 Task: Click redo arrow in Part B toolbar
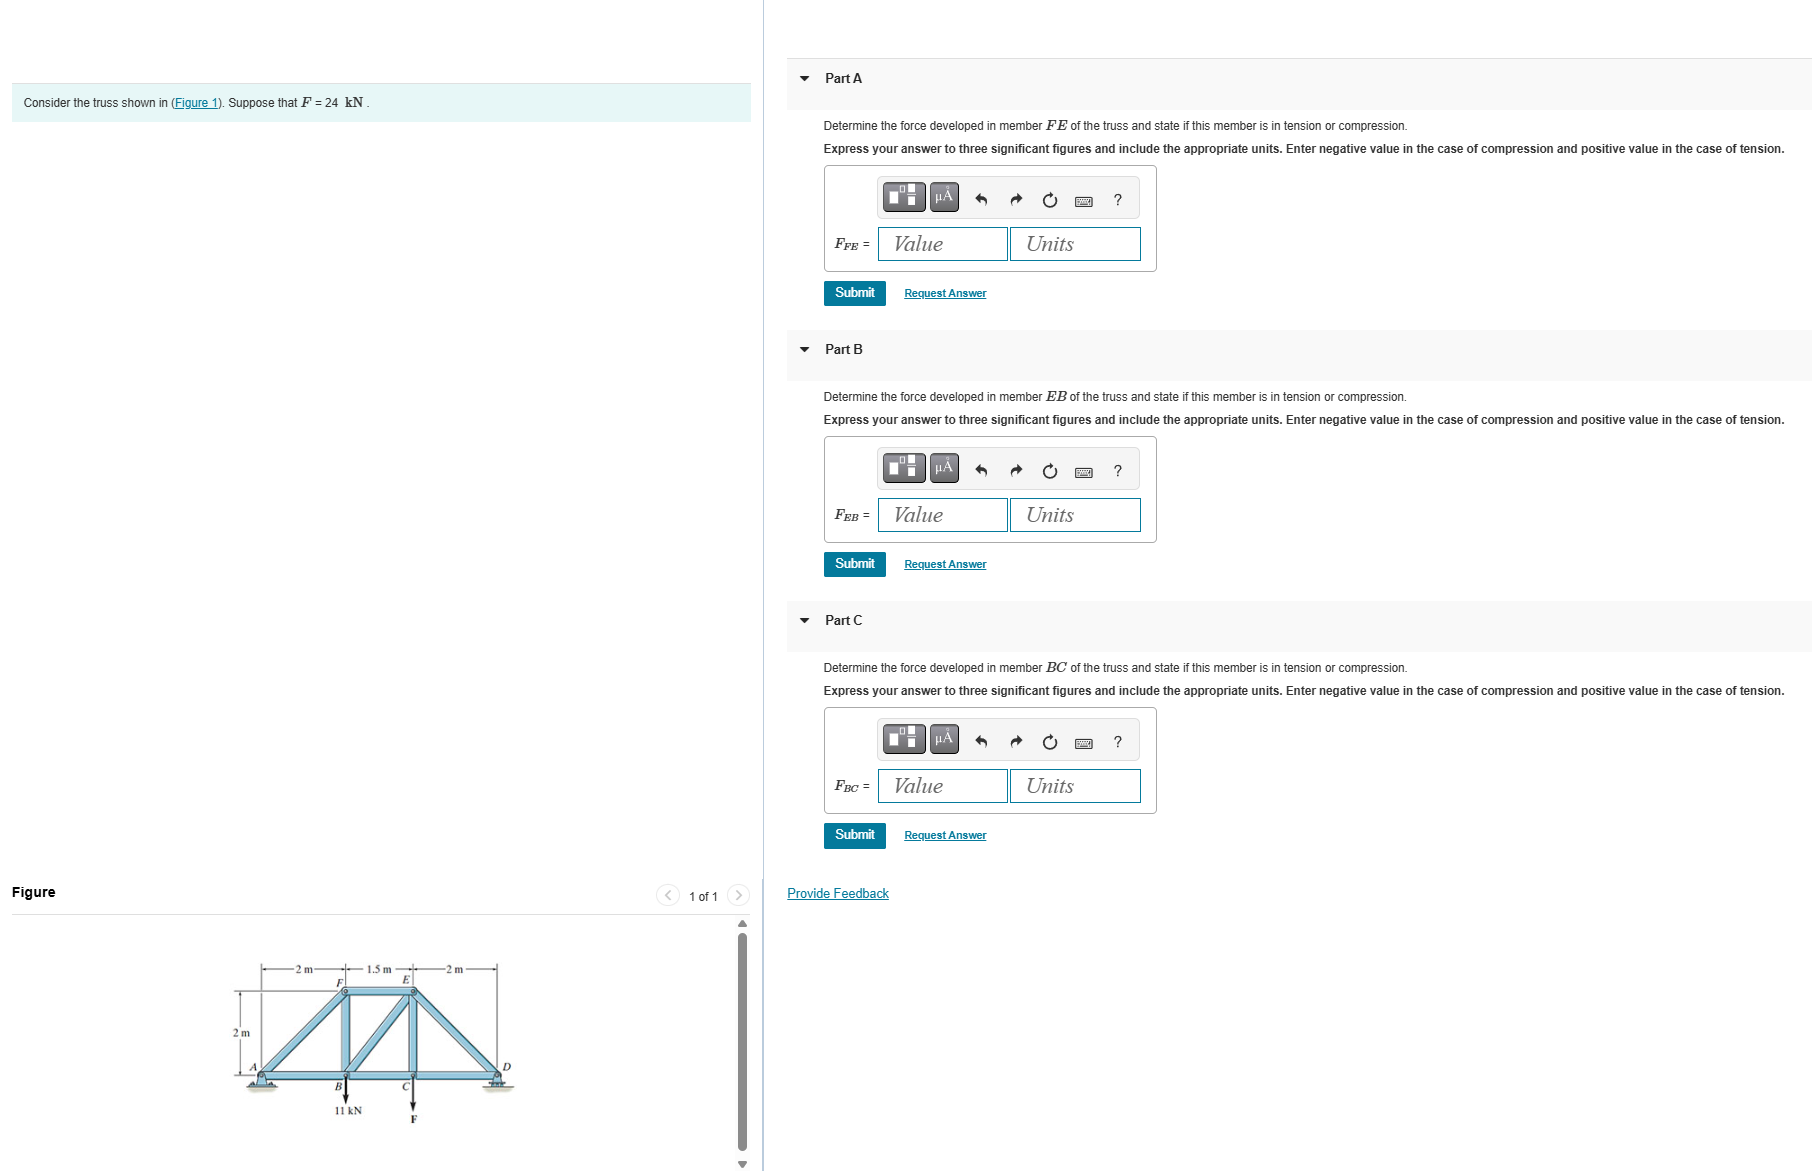(x=1016, y=471)
